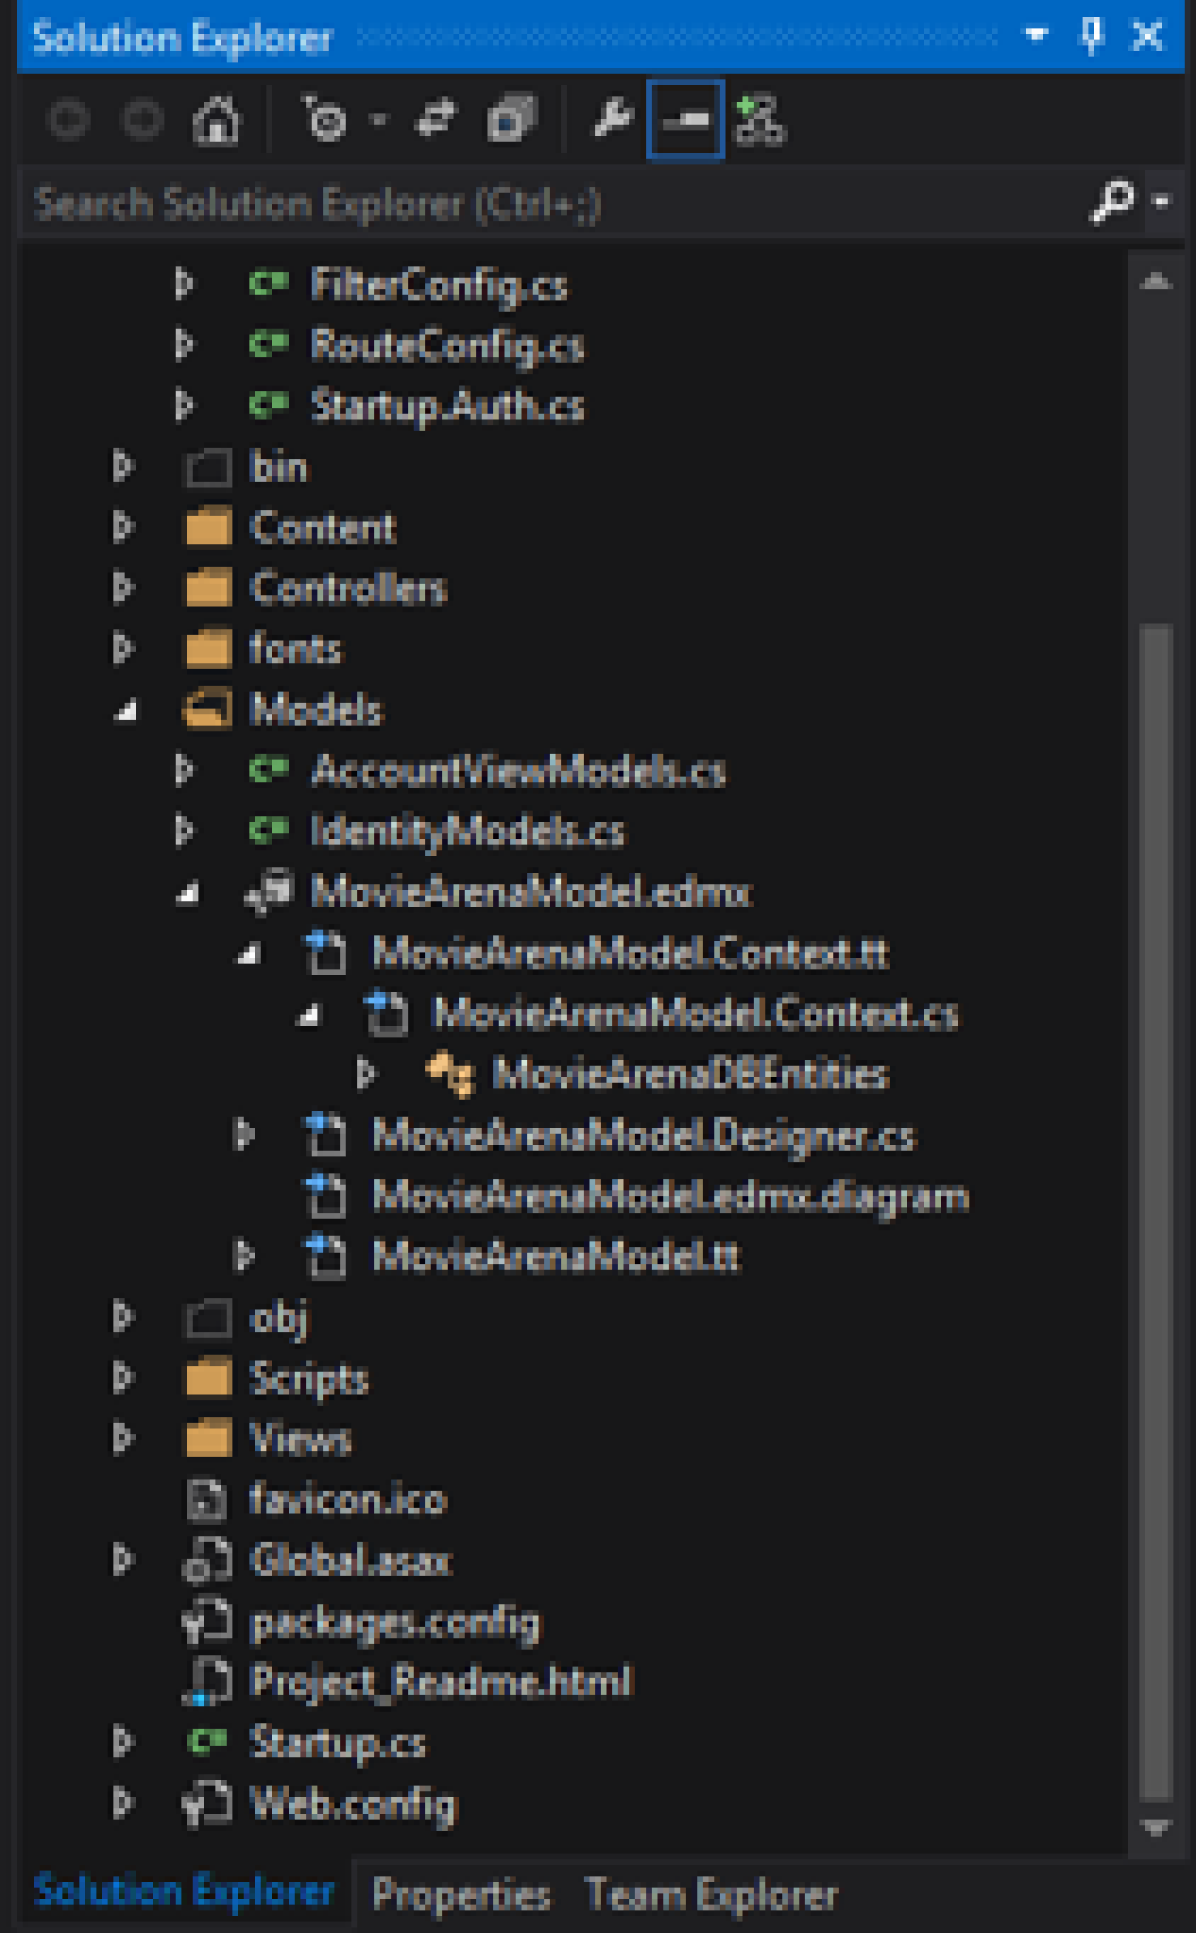Viewport: 1196px width, 1933px height.
Task: Expand the bin folder
Action: point(122,467)
